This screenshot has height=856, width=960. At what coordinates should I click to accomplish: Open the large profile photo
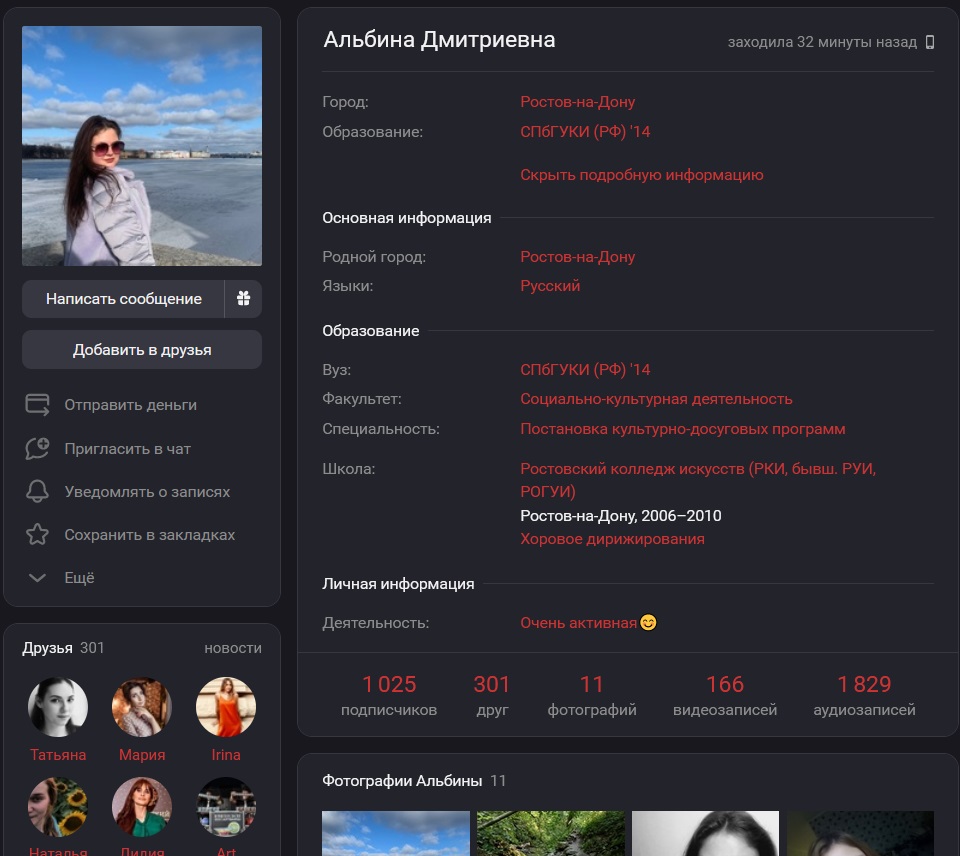[142, 146]
